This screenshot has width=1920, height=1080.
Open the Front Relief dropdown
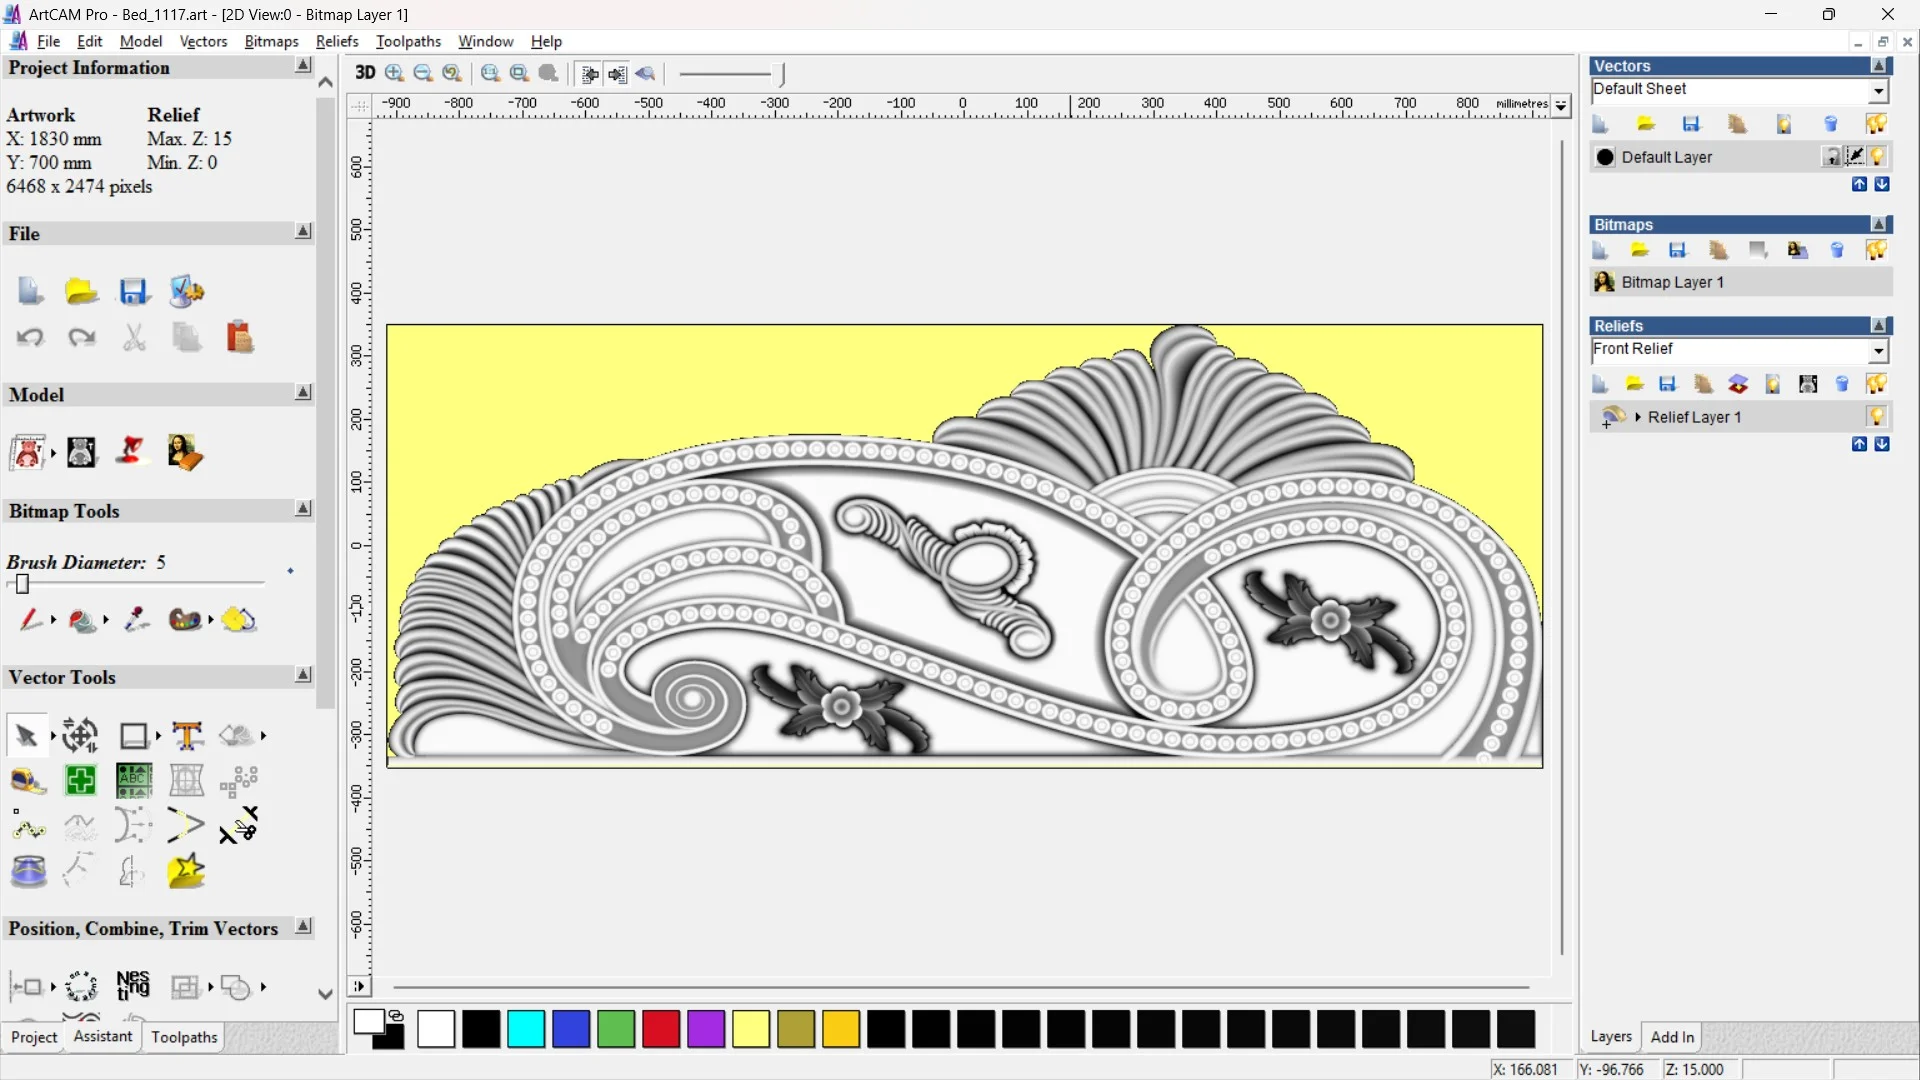(1878, 351)
